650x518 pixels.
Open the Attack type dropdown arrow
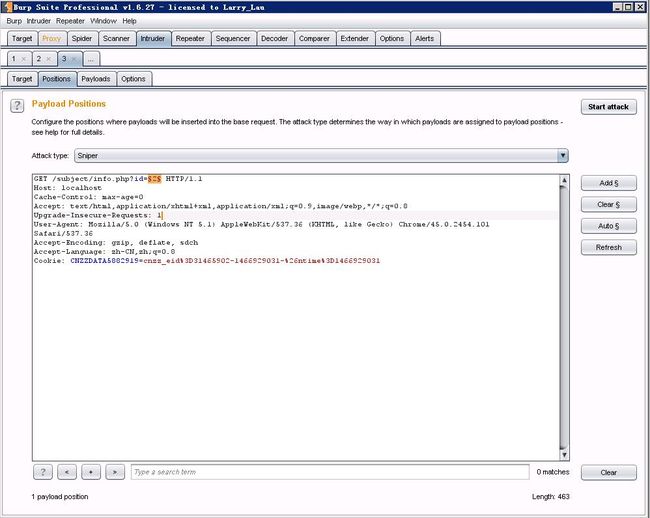coord(563,156)
